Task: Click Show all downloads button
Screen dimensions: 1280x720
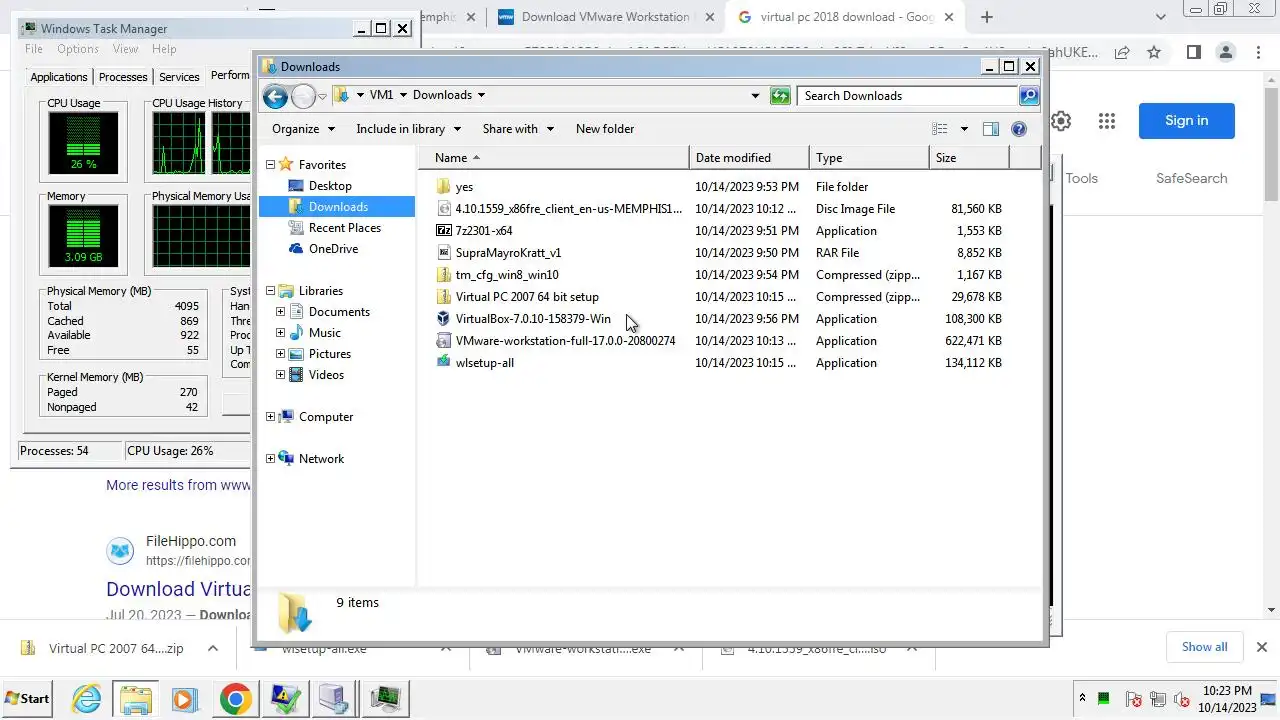Action: coord(1204,647)
